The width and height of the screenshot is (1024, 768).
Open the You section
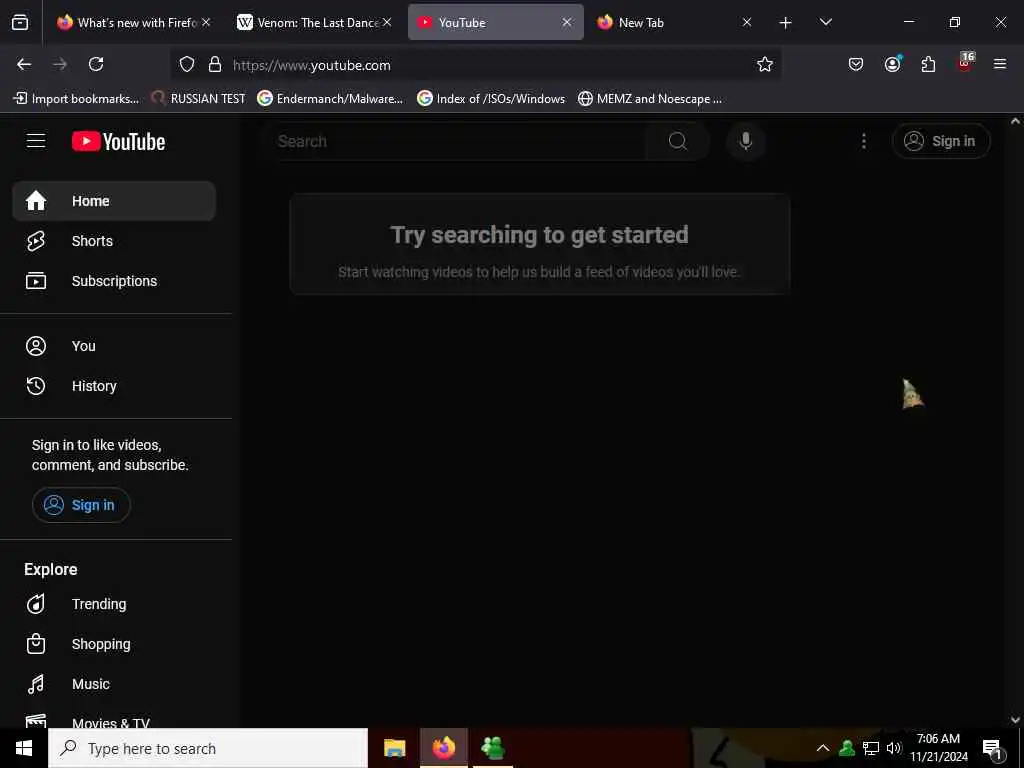pyautogui.click(x=114, y=346)
